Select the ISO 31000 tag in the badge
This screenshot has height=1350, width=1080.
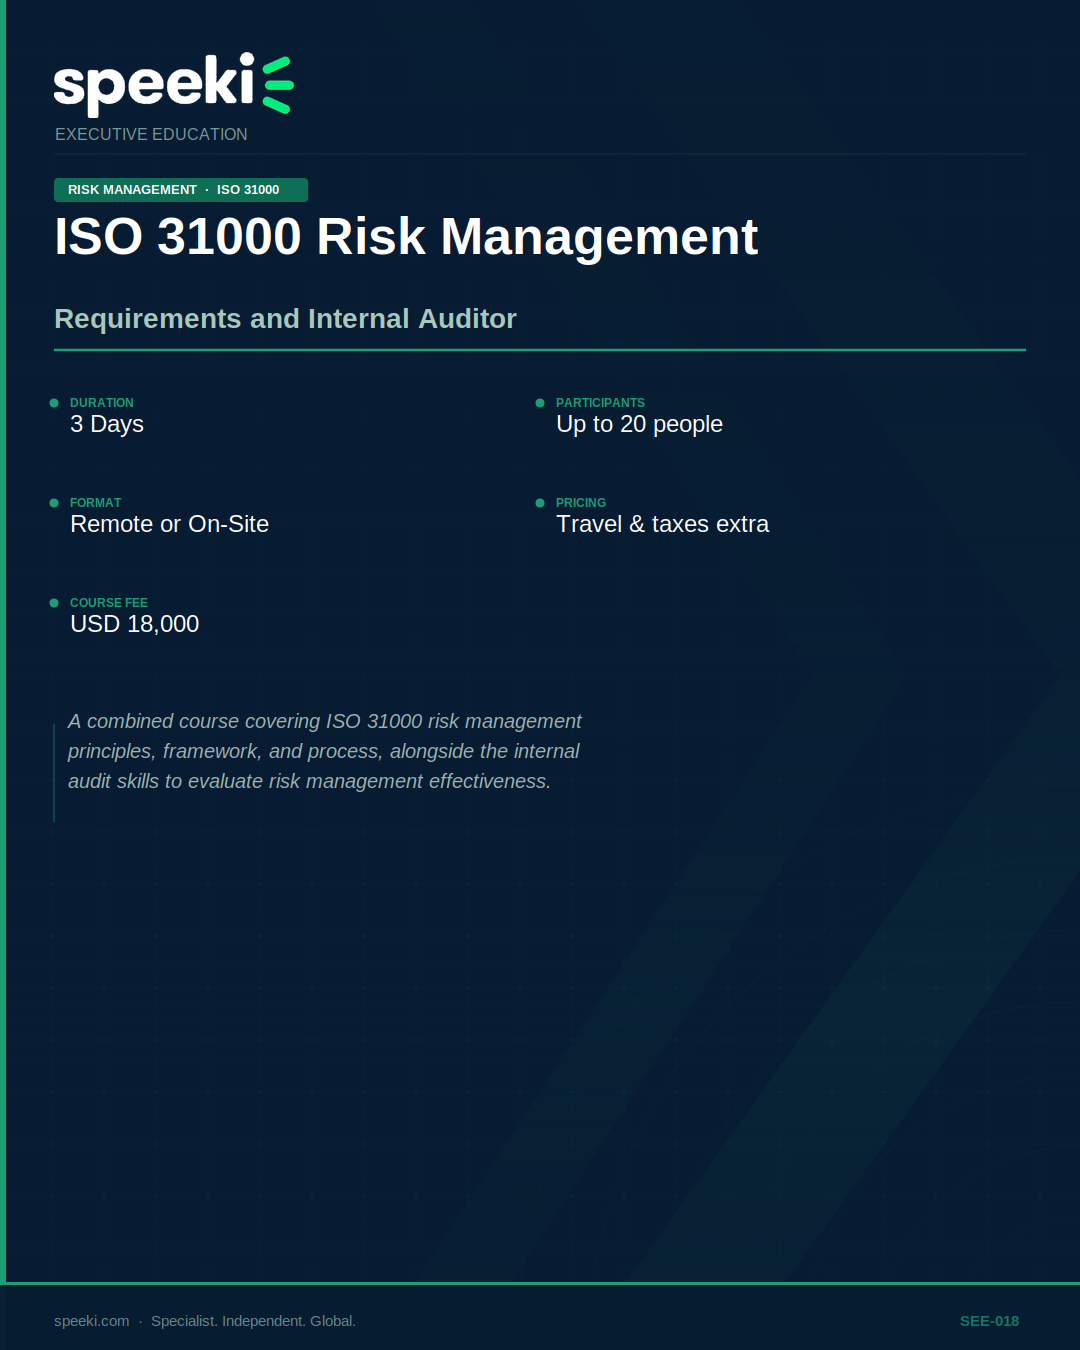point(248,189)
